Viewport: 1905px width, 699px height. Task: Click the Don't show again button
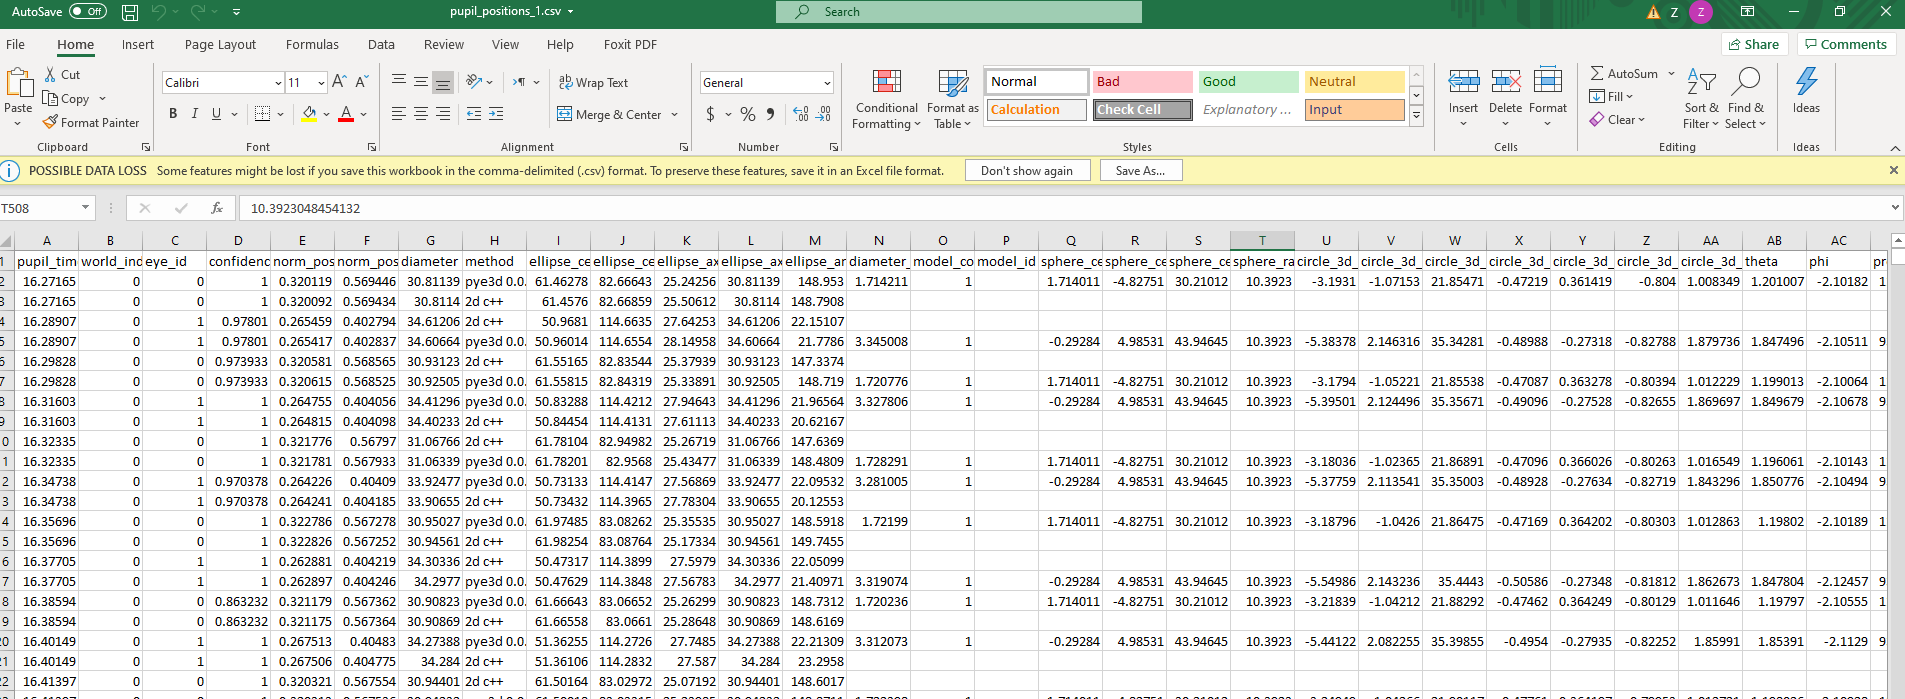coord(1027,171)
